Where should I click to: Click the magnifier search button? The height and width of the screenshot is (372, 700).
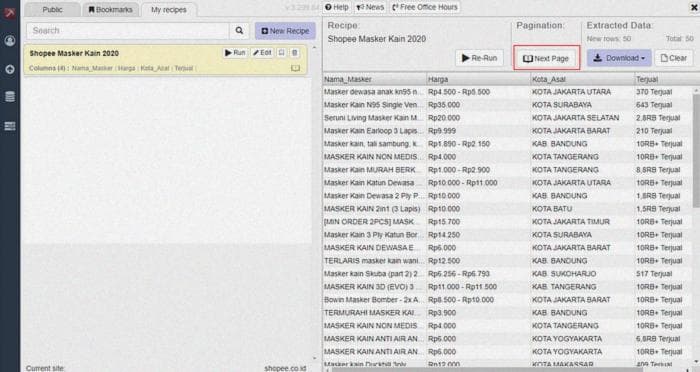[239, 30]
